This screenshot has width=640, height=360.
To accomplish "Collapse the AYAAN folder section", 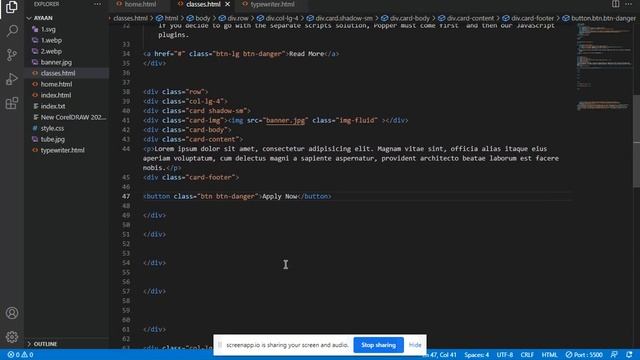I will point(43,18).
